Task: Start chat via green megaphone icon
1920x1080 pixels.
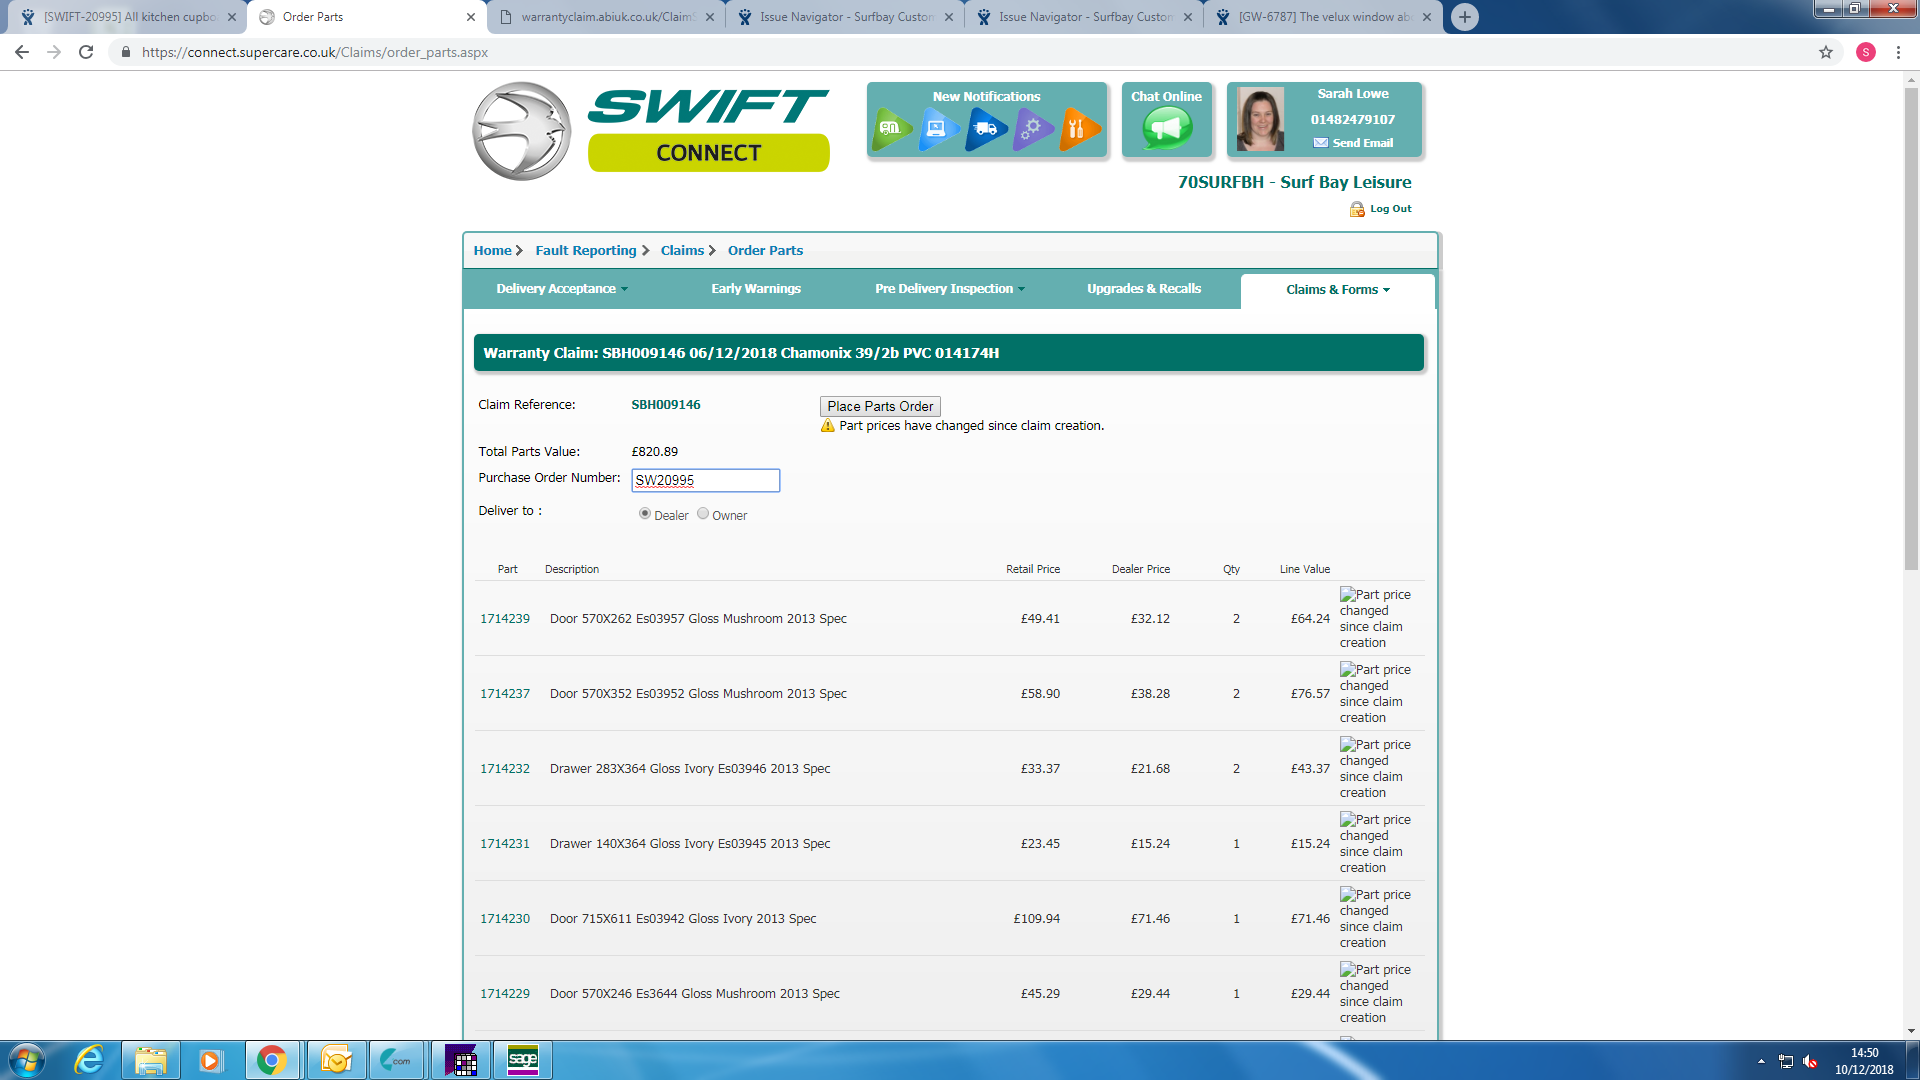Action: tap(1167, 128)
